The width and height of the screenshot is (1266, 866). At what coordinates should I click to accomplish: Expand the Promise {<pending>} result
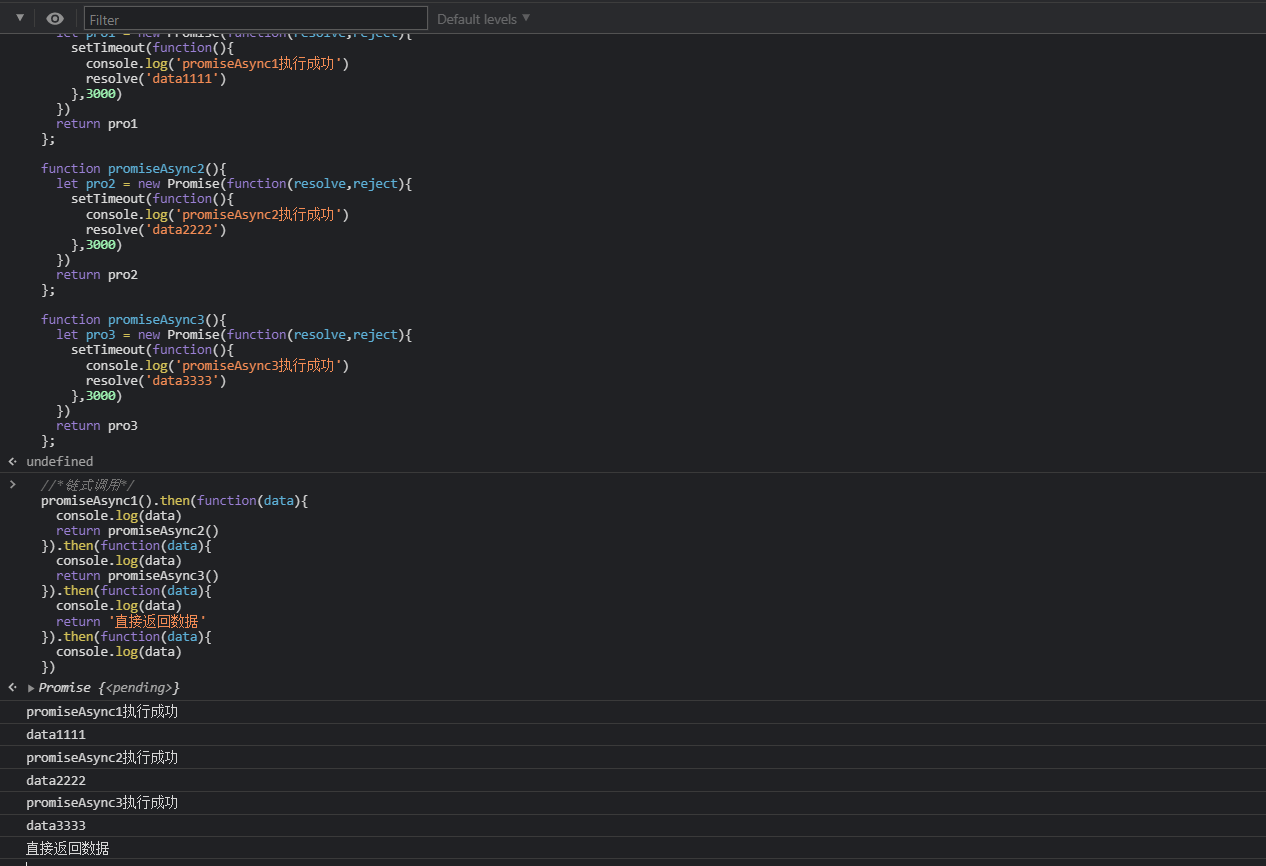pyautogui.click(x=32, y=688)
